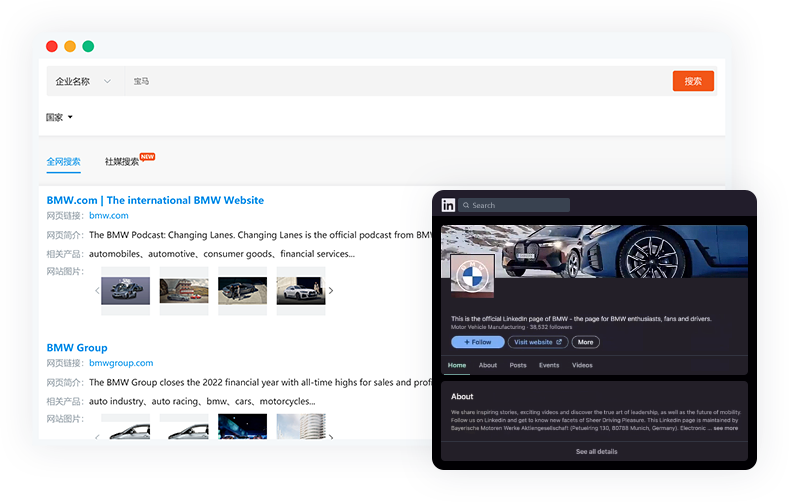789x502 pixels.
Task: Open the LinkedIn More button
Action: coord(585,342)
